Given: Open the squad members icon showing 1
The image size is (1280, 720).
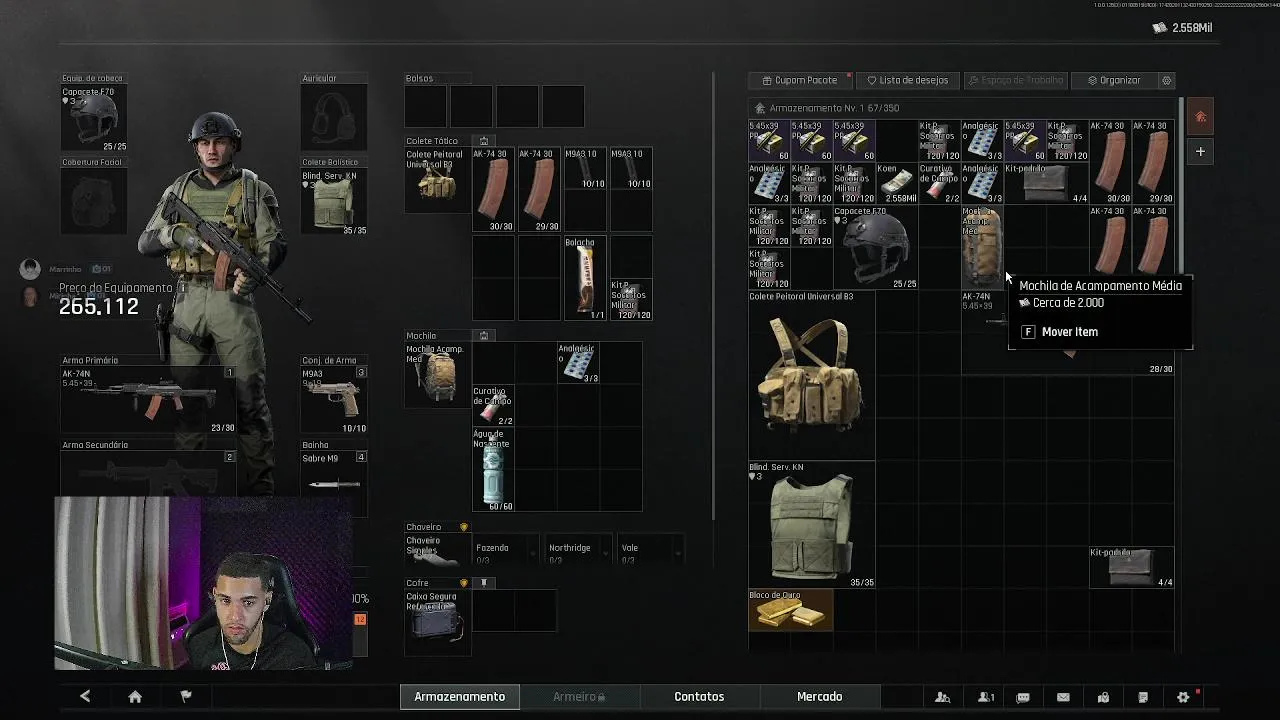Looking at the screenshot, I should (986, 697).
